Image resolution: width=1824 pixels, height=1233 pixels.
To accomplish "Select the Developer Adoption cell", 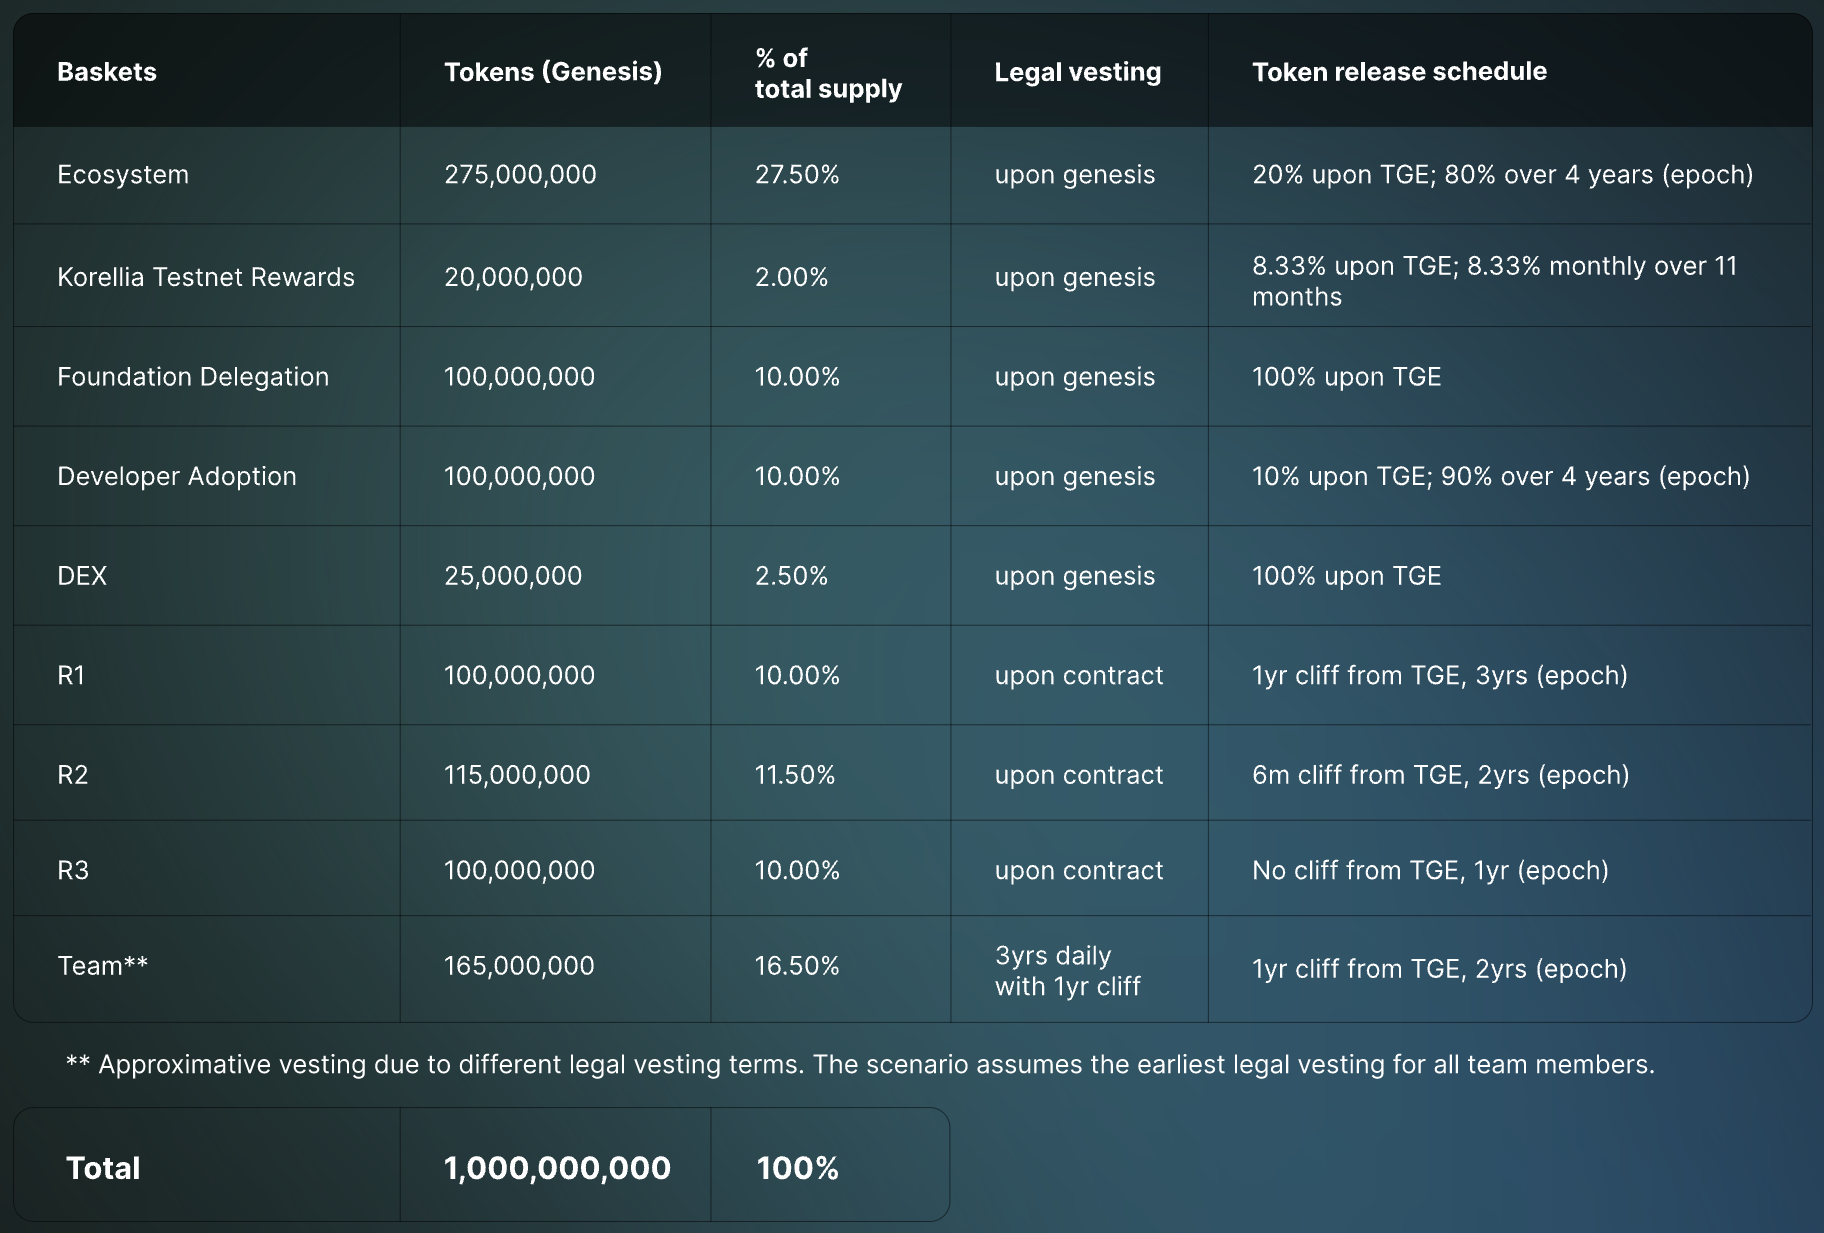I will click(x=177, y=477).
